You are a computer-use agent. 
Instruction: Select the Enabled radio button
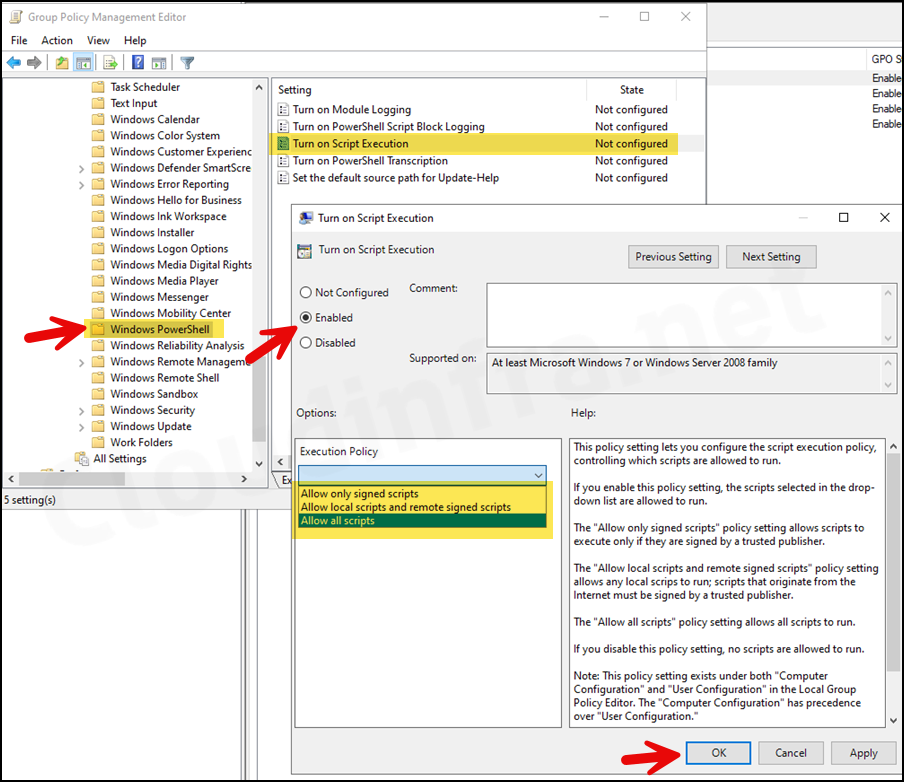[306, 318]
